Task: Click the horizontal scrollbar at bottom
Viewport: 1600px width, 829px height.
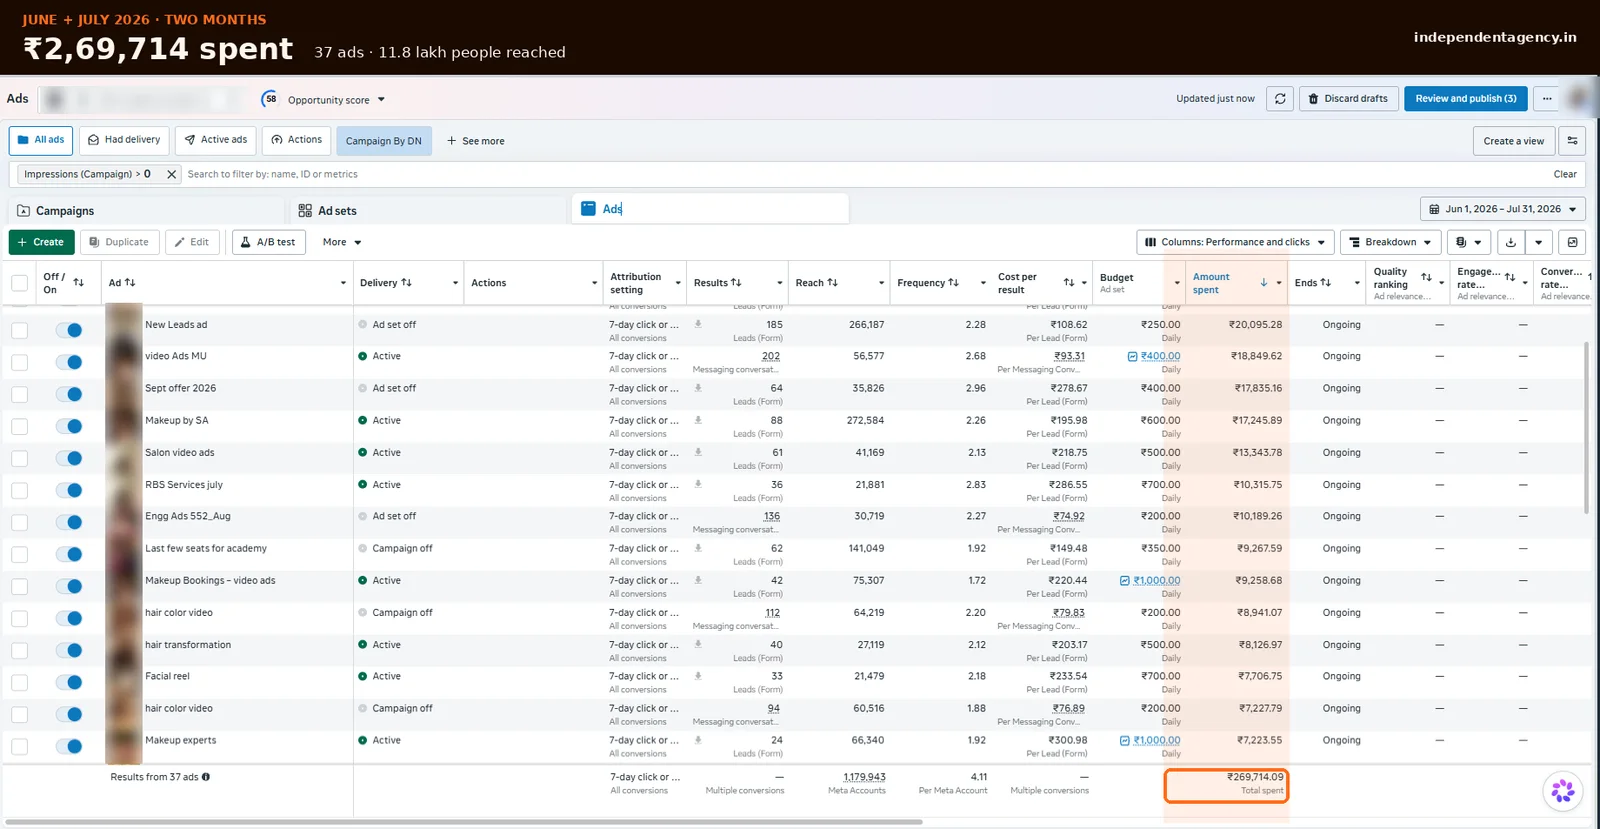Action: [x=463, y=822]
